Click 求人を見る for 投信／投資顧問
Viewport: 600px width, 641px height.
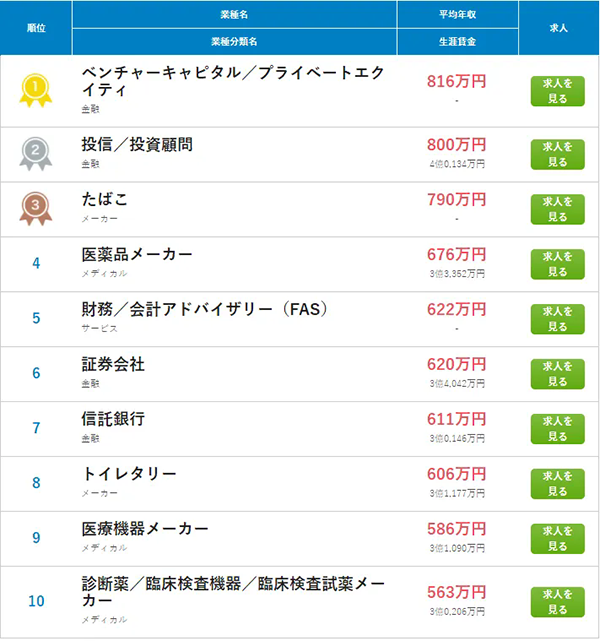tap(557, 155)
